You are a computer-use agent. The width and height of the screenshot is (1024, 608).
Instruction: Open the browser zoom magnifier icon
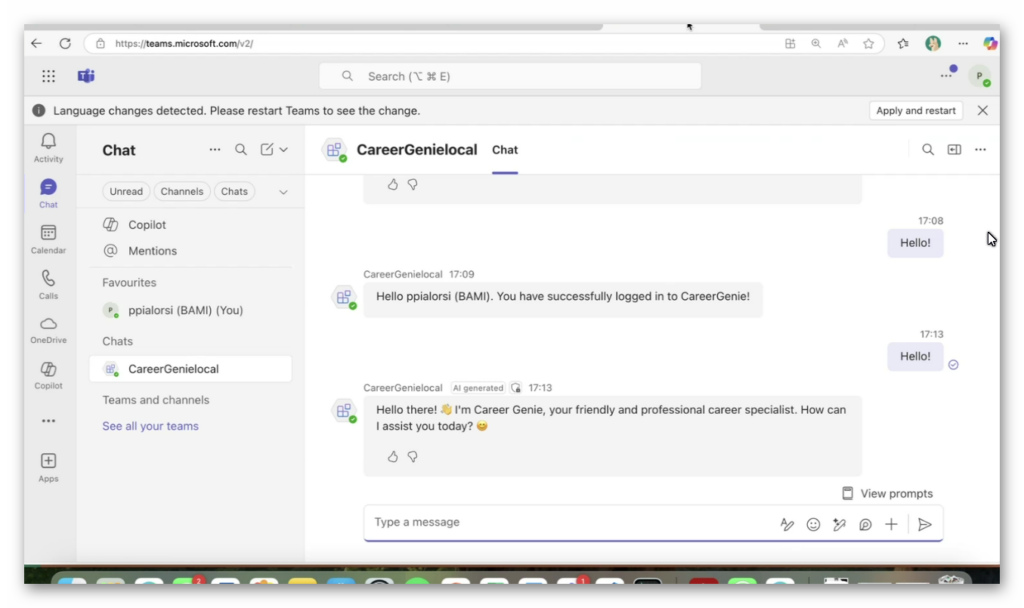tap(816, 43)
